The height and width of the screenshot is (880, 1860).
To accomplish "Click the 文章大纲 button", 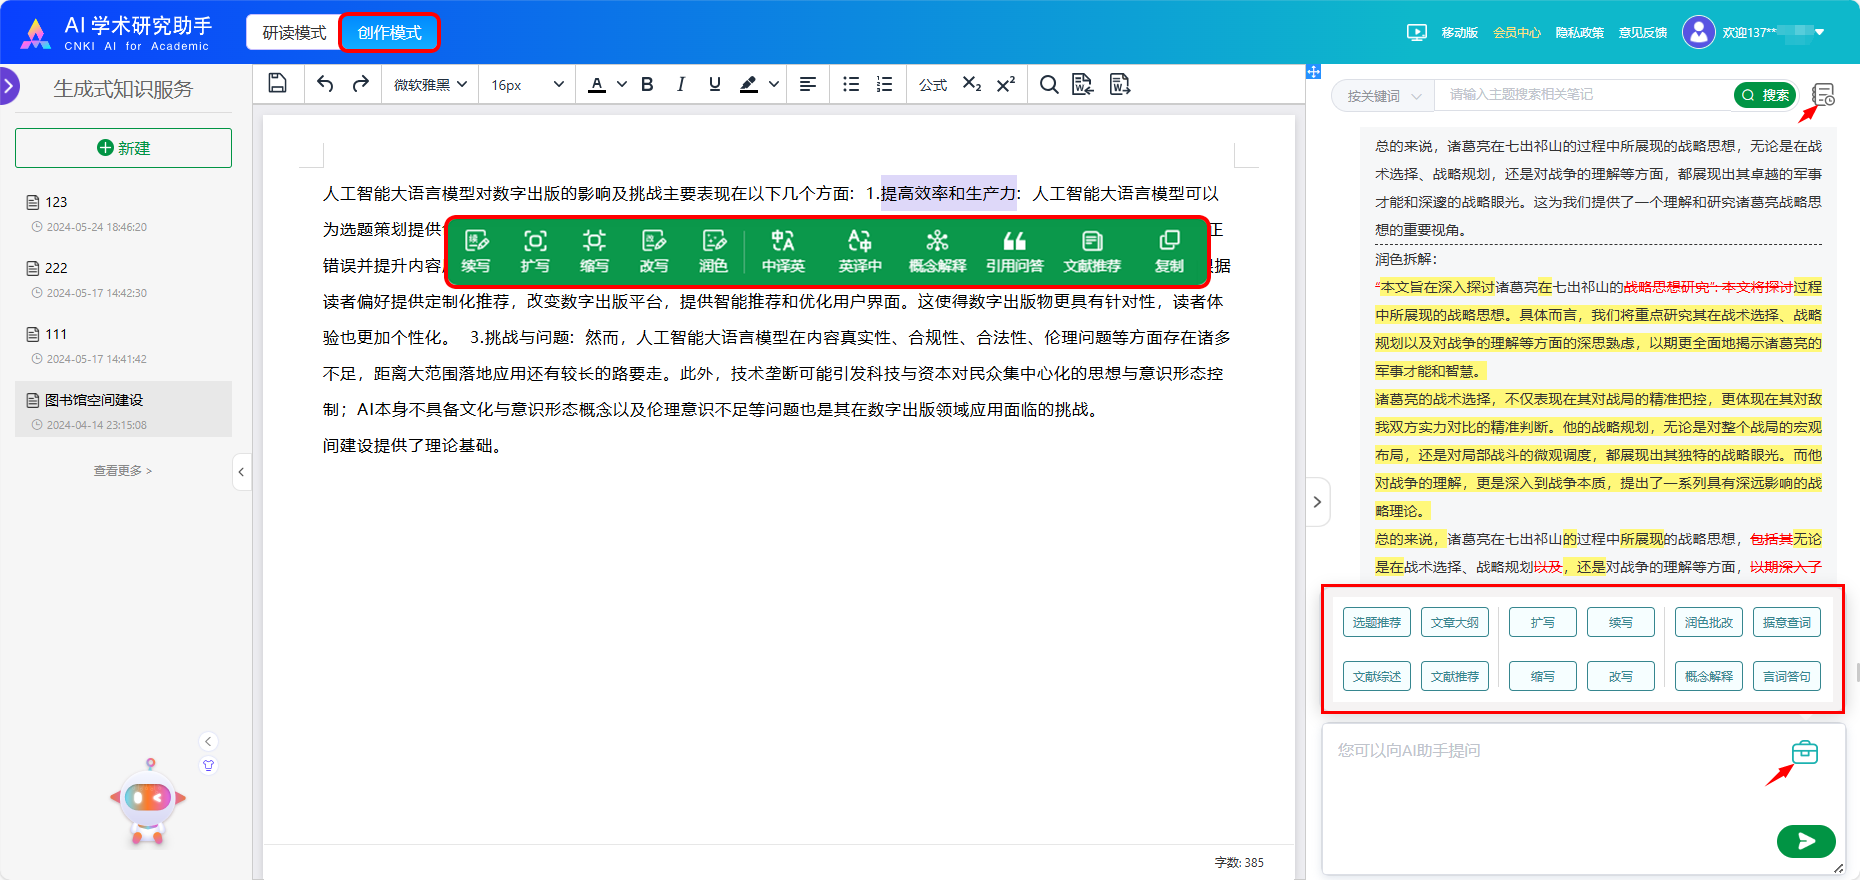I will coord(1454,622).
